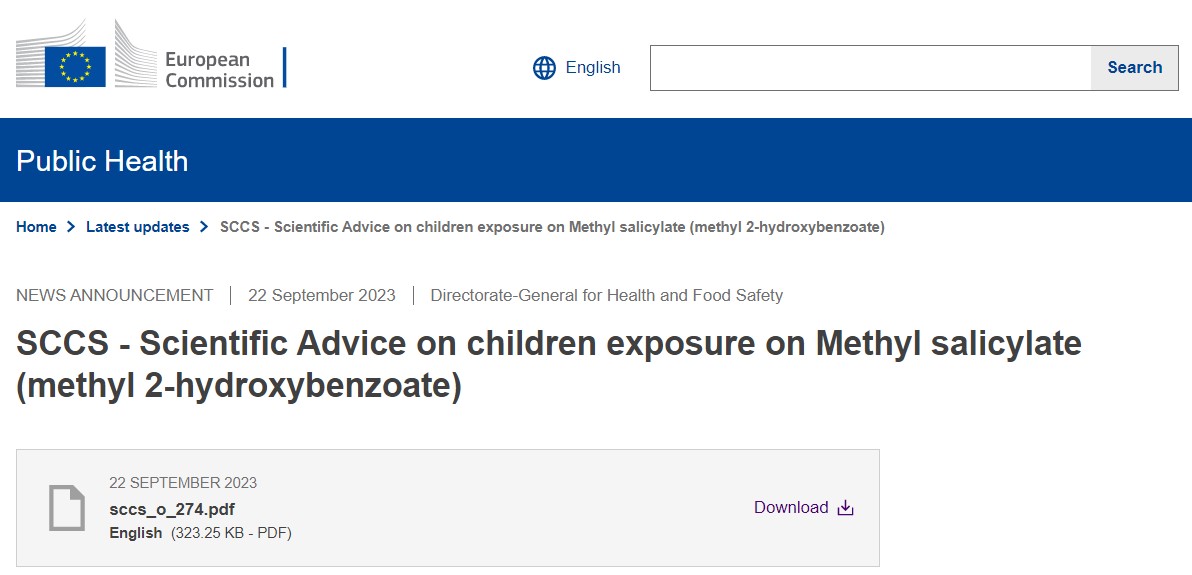Click the 22 September 2023 publication date
The width and height of the screenshot is (1192, 575).
(322, 295)
